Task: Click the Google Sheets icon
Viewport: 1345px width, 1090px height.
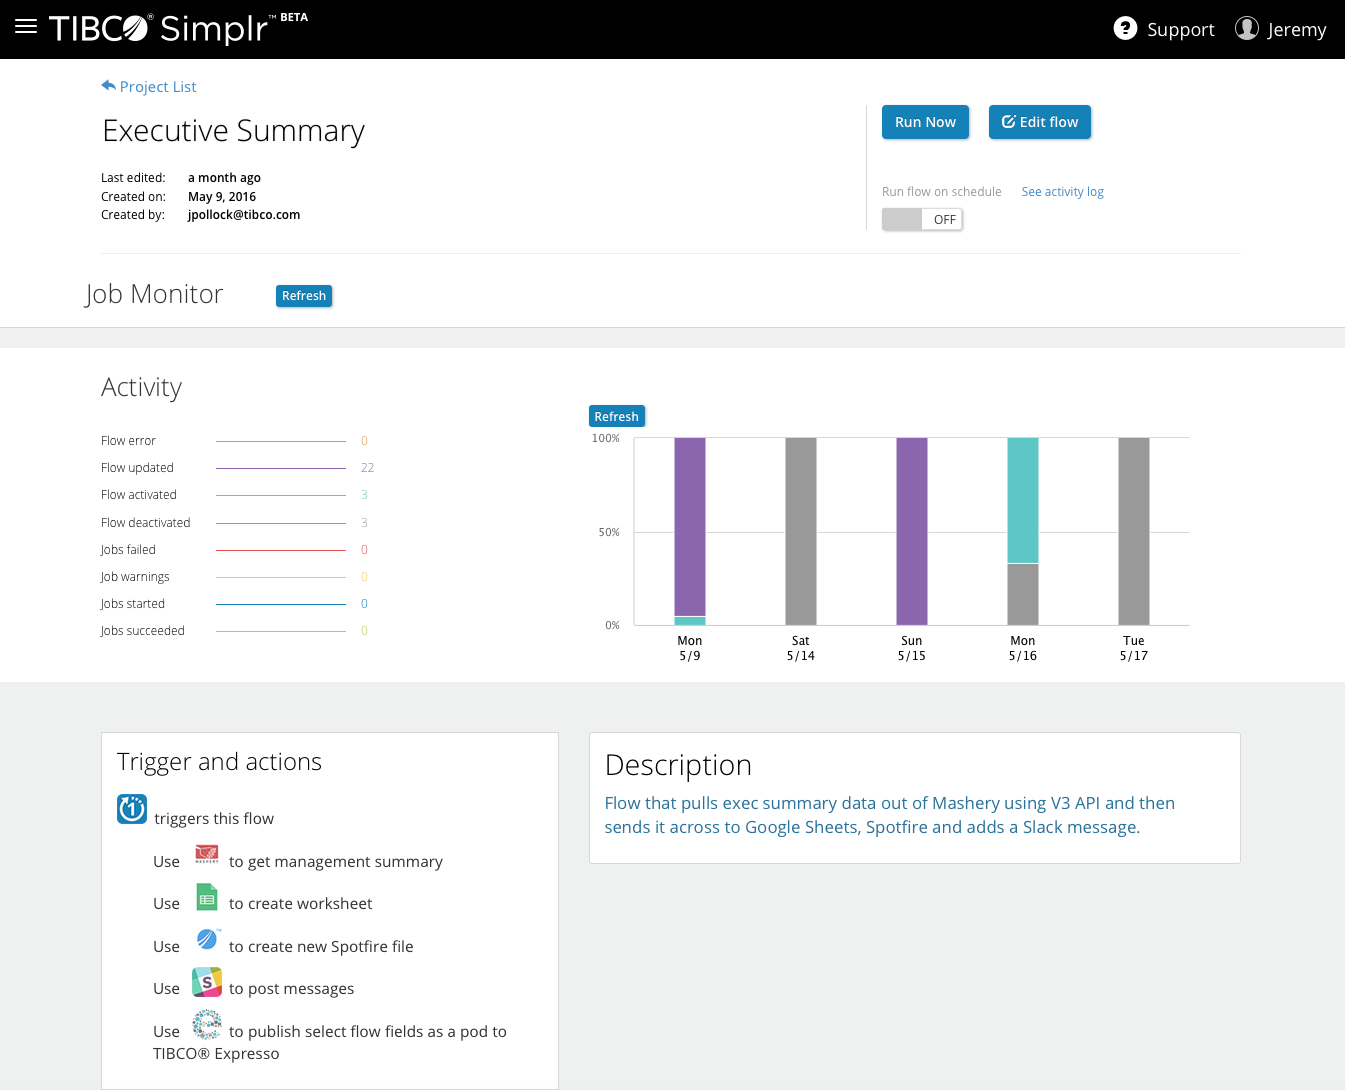Action: pos(207,897)
